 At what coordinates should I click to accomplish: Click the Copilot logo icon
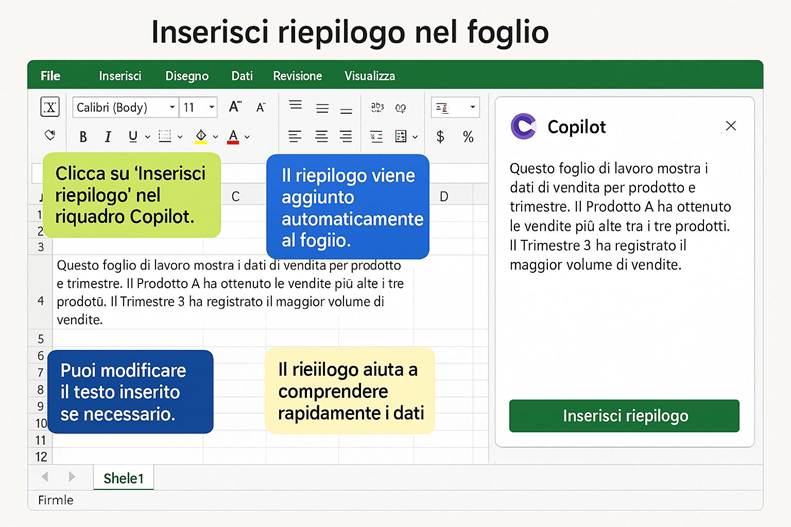click(523, 126)
